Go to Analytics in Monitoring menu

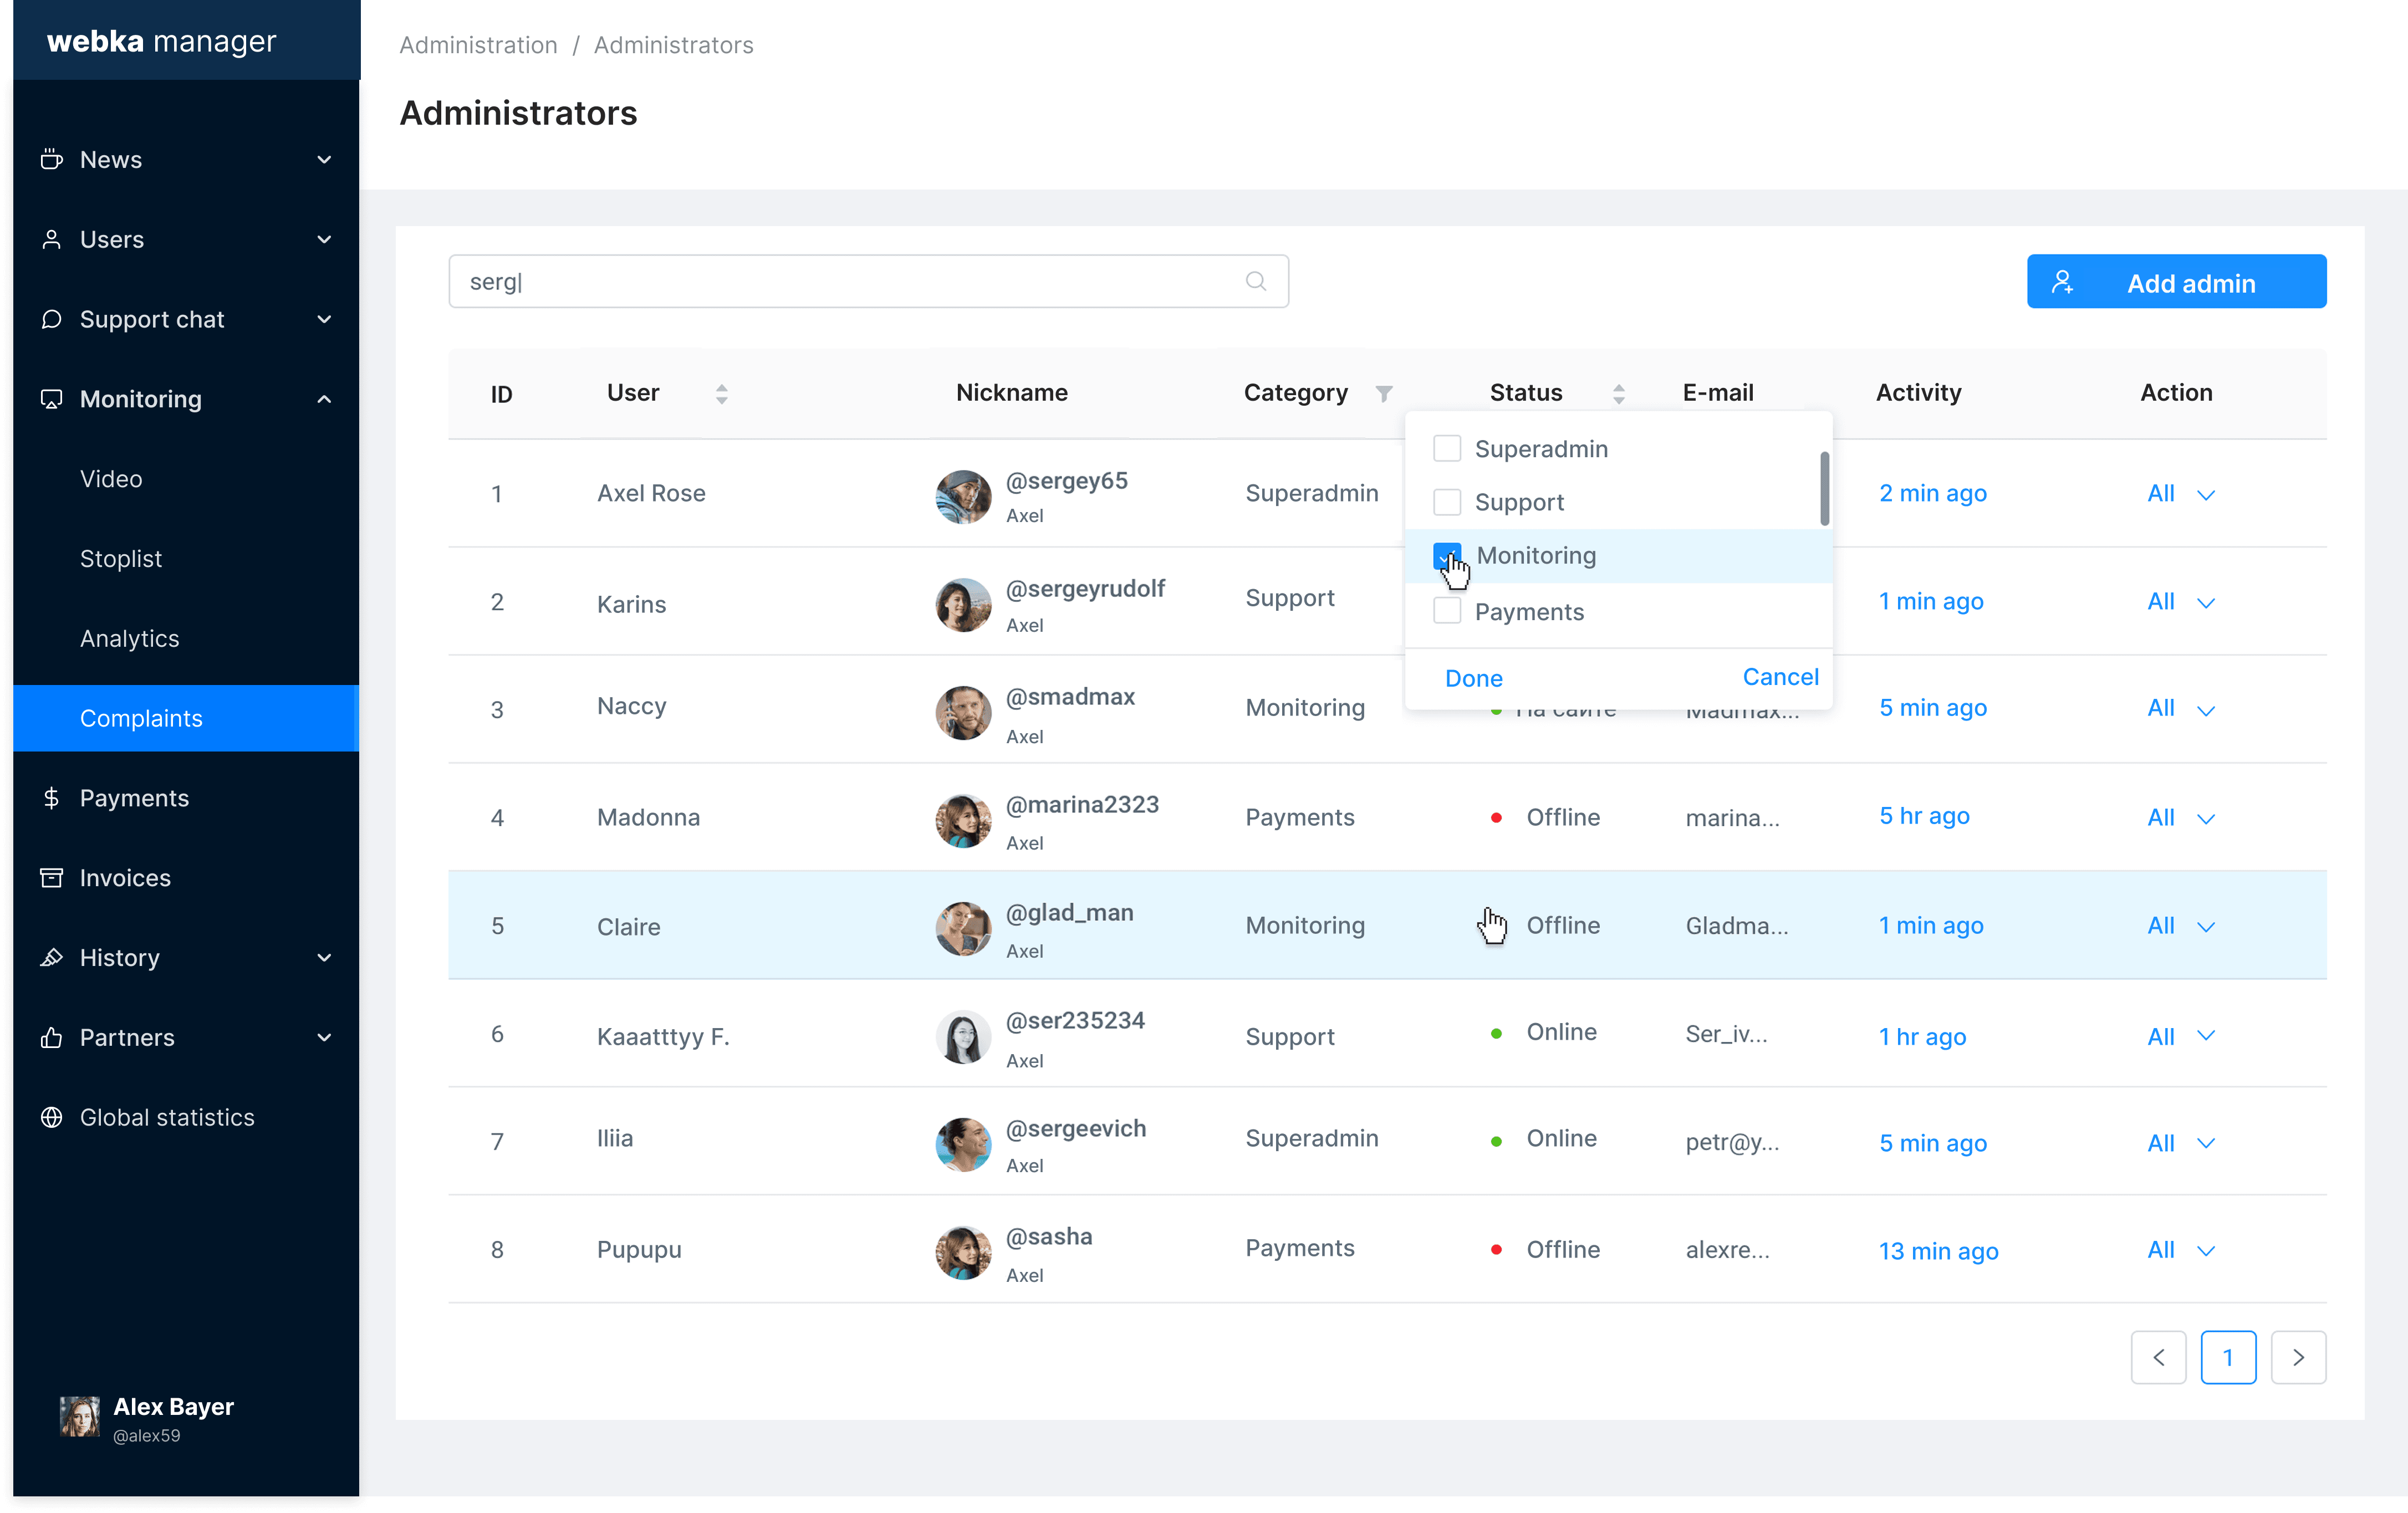point(129,638)
